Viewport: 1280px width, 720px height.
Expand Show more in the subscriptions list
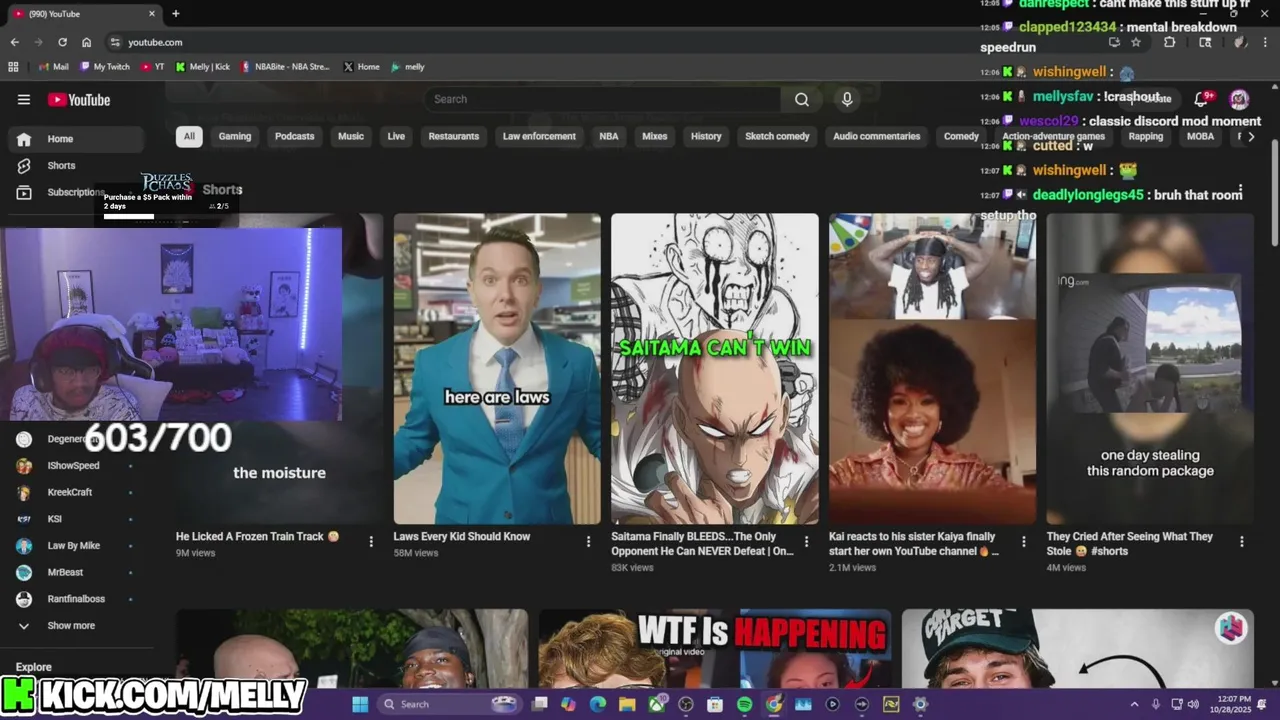(x=71, y=625)
